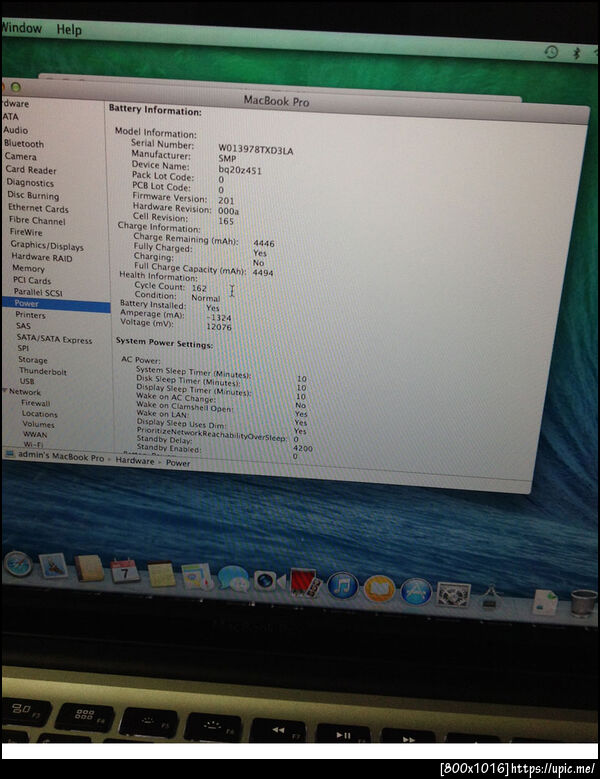
Task: Open the Calendar icon showing 7
Action: point(125,571)
